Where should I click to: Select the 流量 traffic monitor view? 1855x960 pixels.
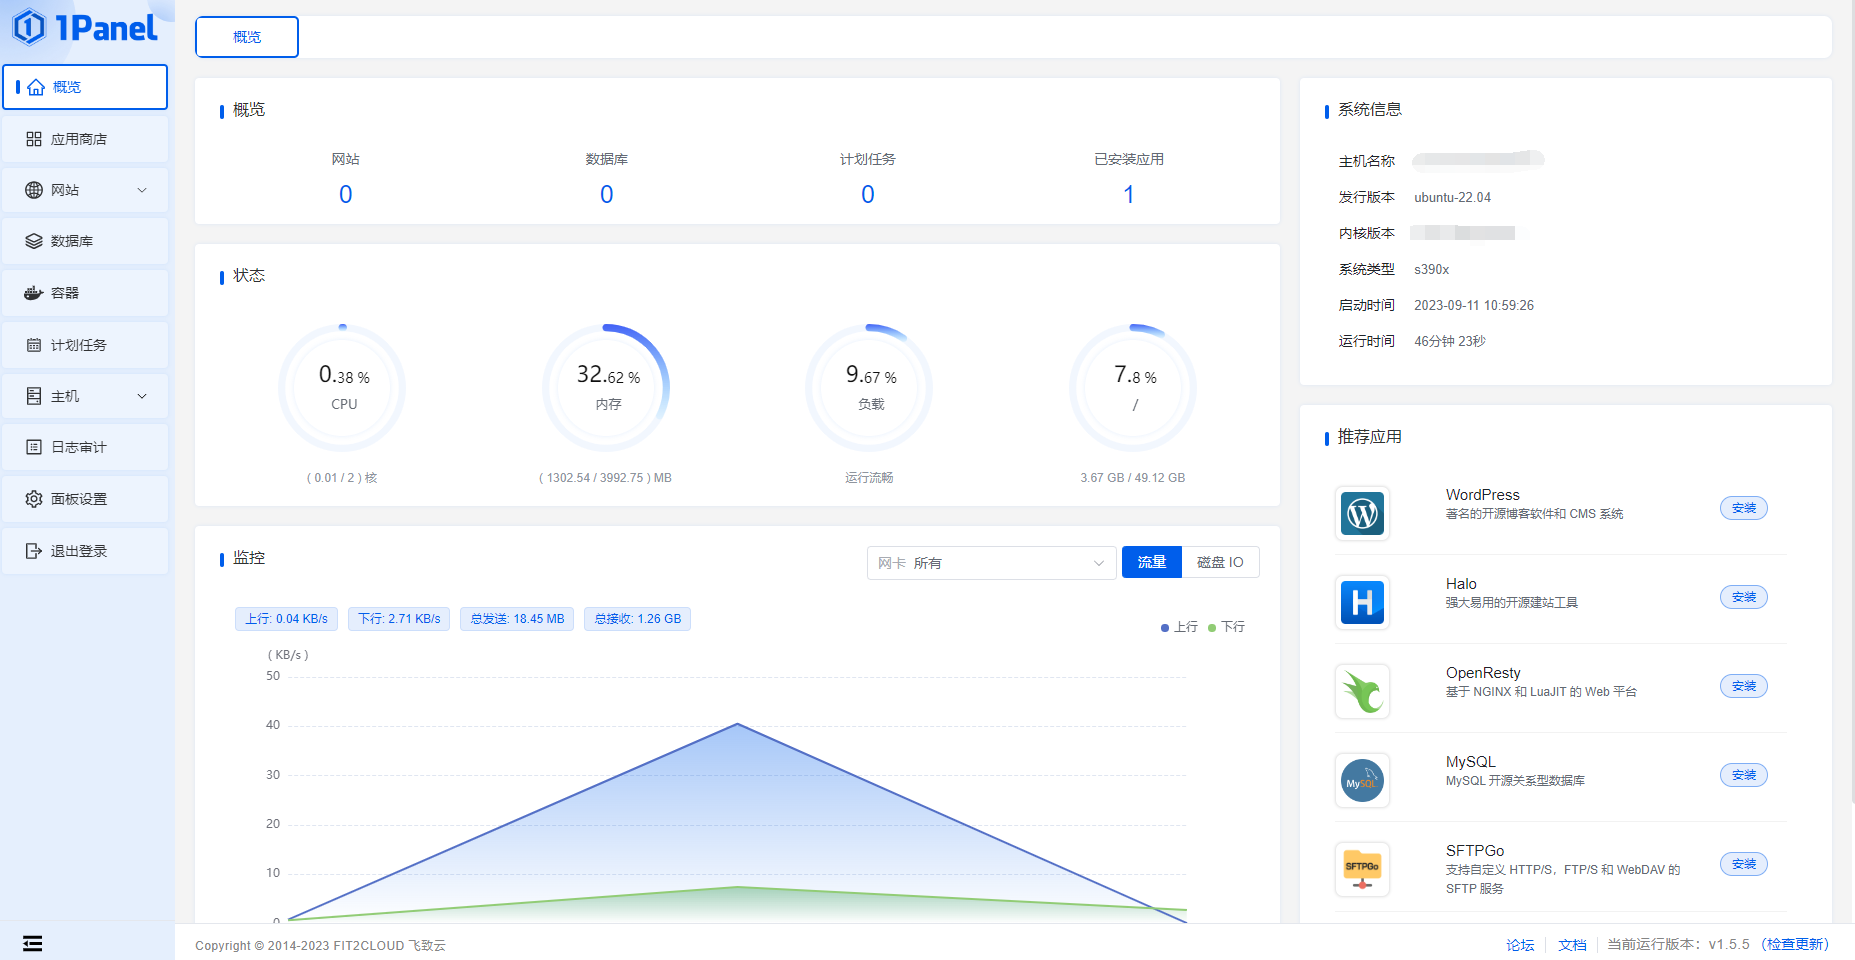[x=1151, y=562]
